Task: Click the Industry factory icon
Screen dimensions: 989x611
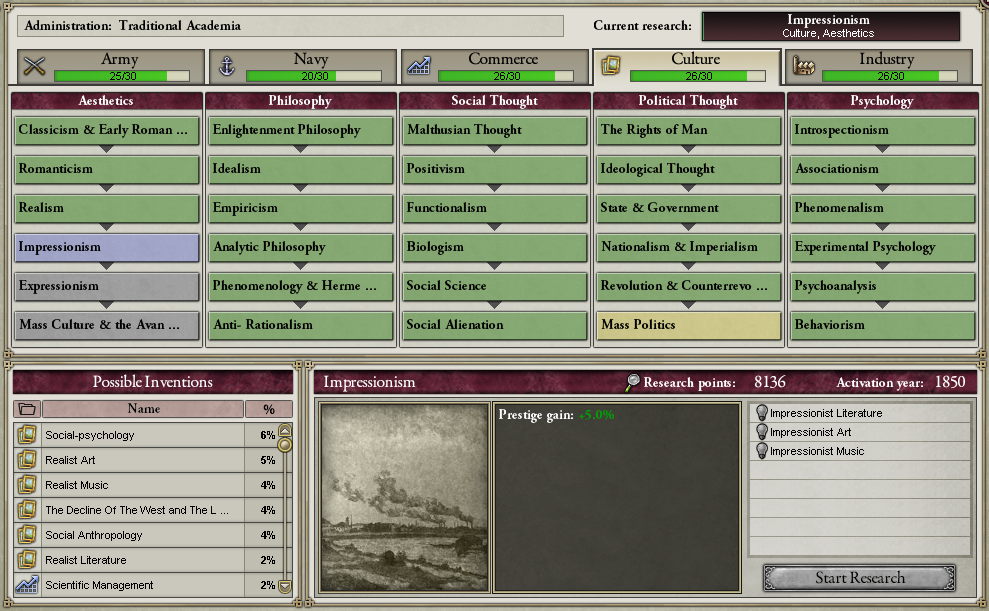Action: tap(804, 66)
